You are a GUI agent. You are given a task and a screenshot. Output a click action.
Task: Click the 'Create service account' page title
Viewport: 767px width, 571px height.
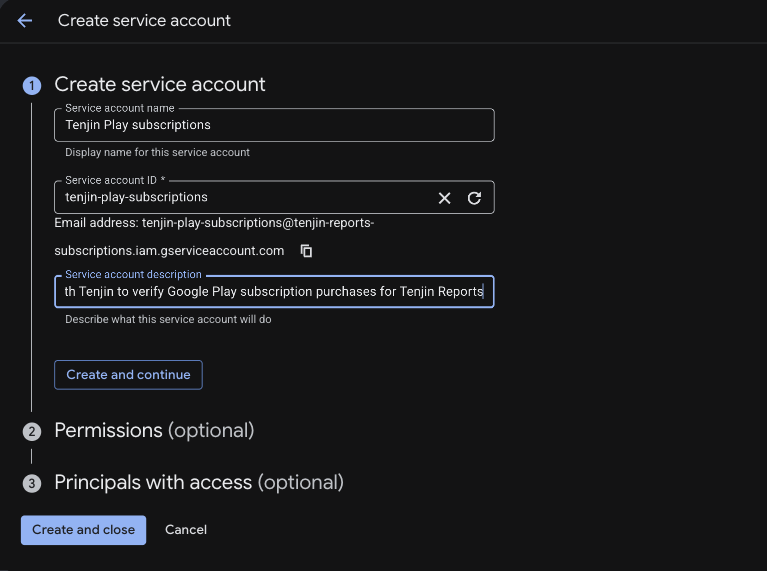point(144,21)
